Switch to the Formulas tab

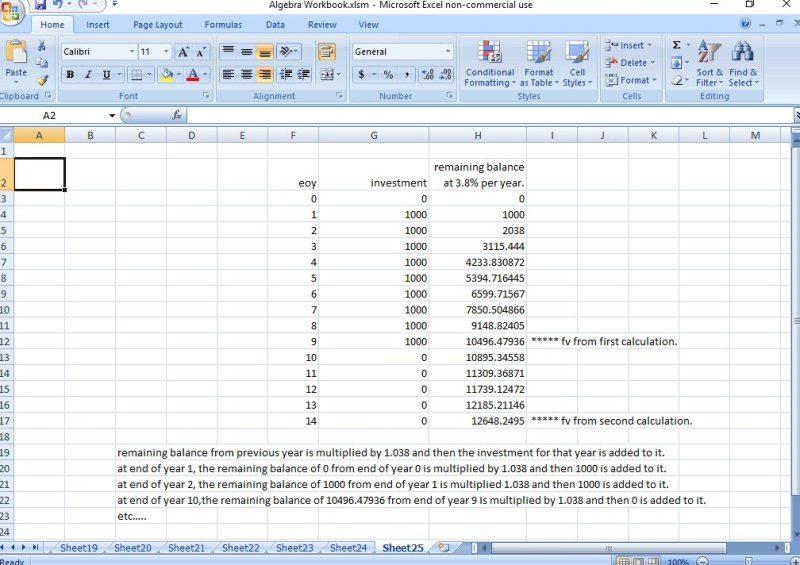point(223,24)
